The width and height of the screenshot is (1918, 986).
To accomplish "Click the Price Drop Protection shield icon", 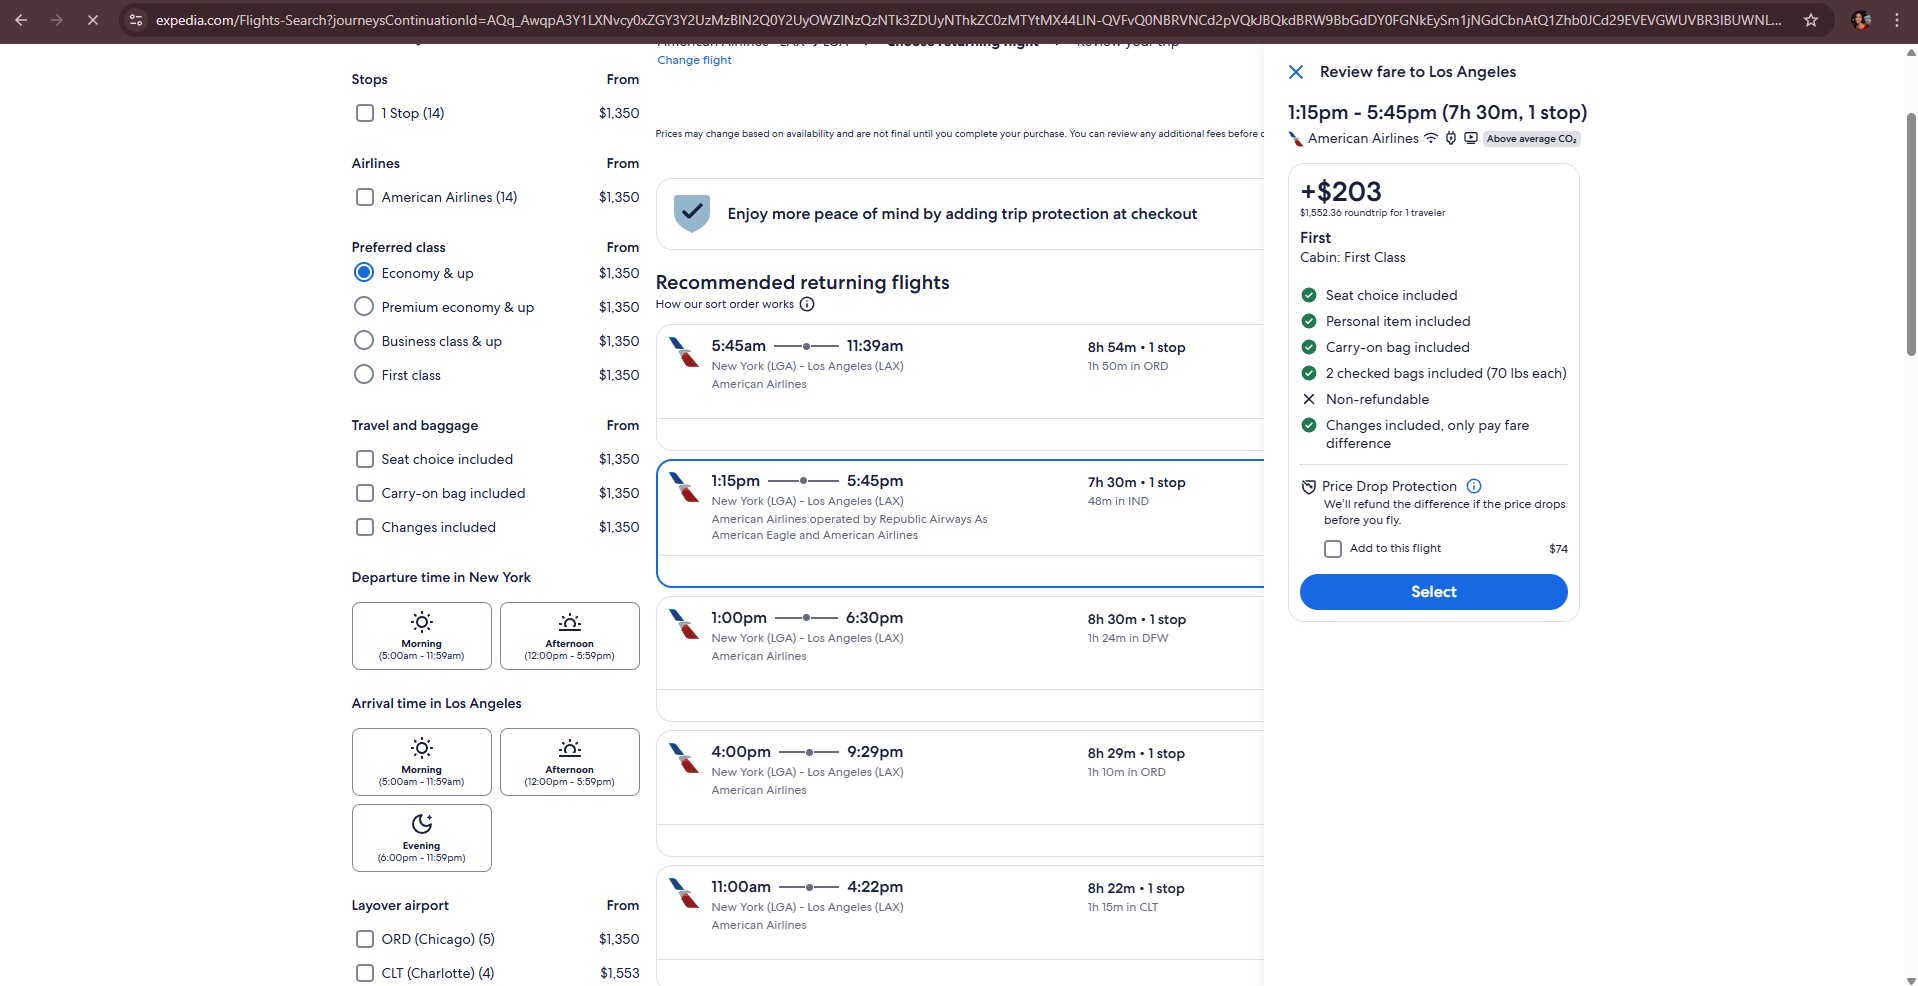I will pyautogui.click(x=1308, y=487).
